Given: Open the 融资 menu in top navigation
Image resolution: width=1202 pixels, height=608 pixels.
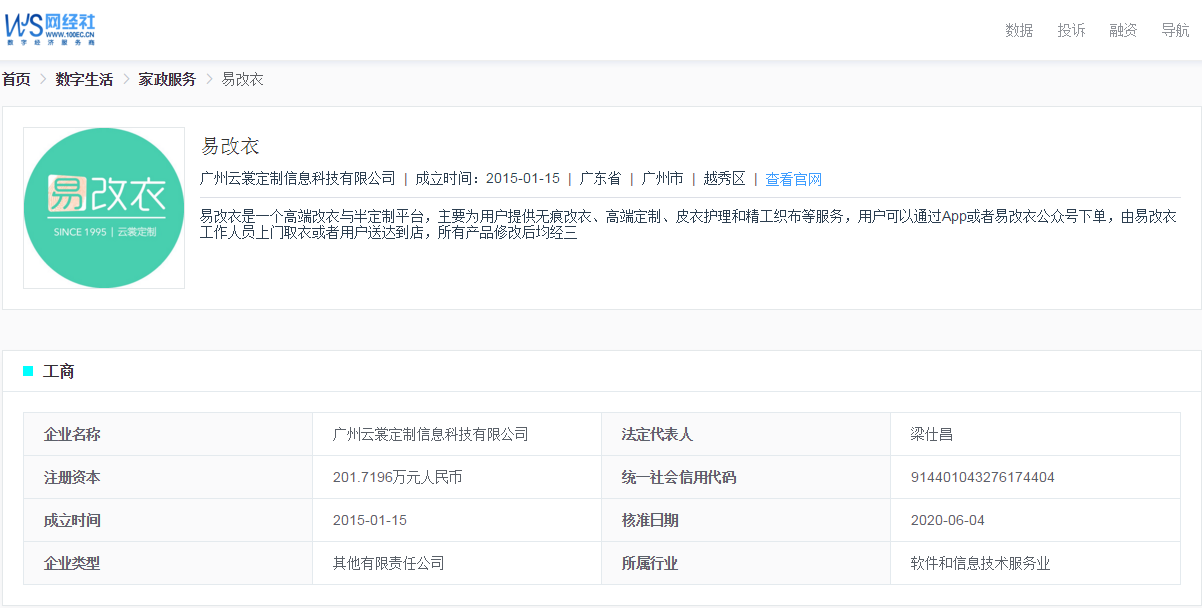Looking at the screenshot, I should 1123,30.
